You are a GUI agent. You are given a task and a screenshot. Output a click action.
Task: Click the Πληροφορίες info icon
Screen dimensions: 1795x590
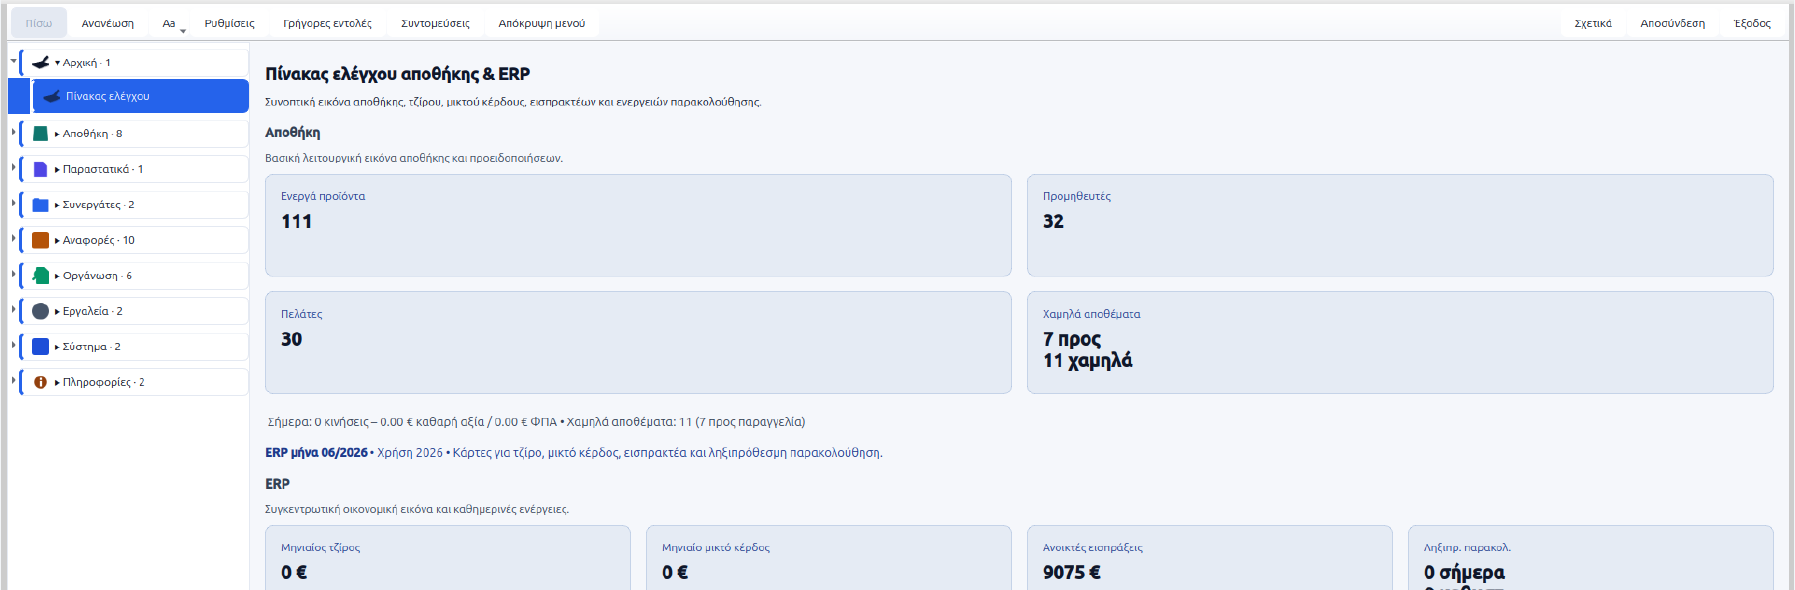(41, 382)
